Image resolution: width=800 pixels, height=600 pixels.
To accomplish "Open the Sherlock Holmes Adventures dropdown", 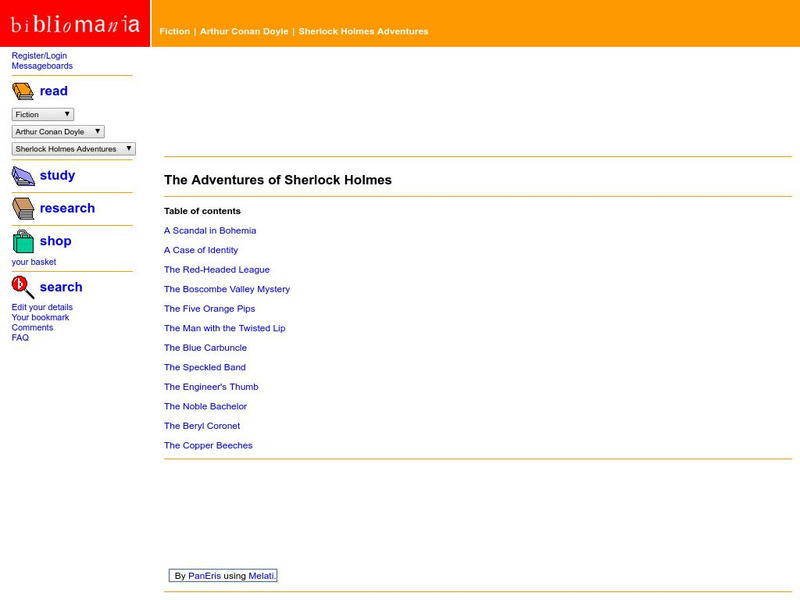I will click(73, 149).
